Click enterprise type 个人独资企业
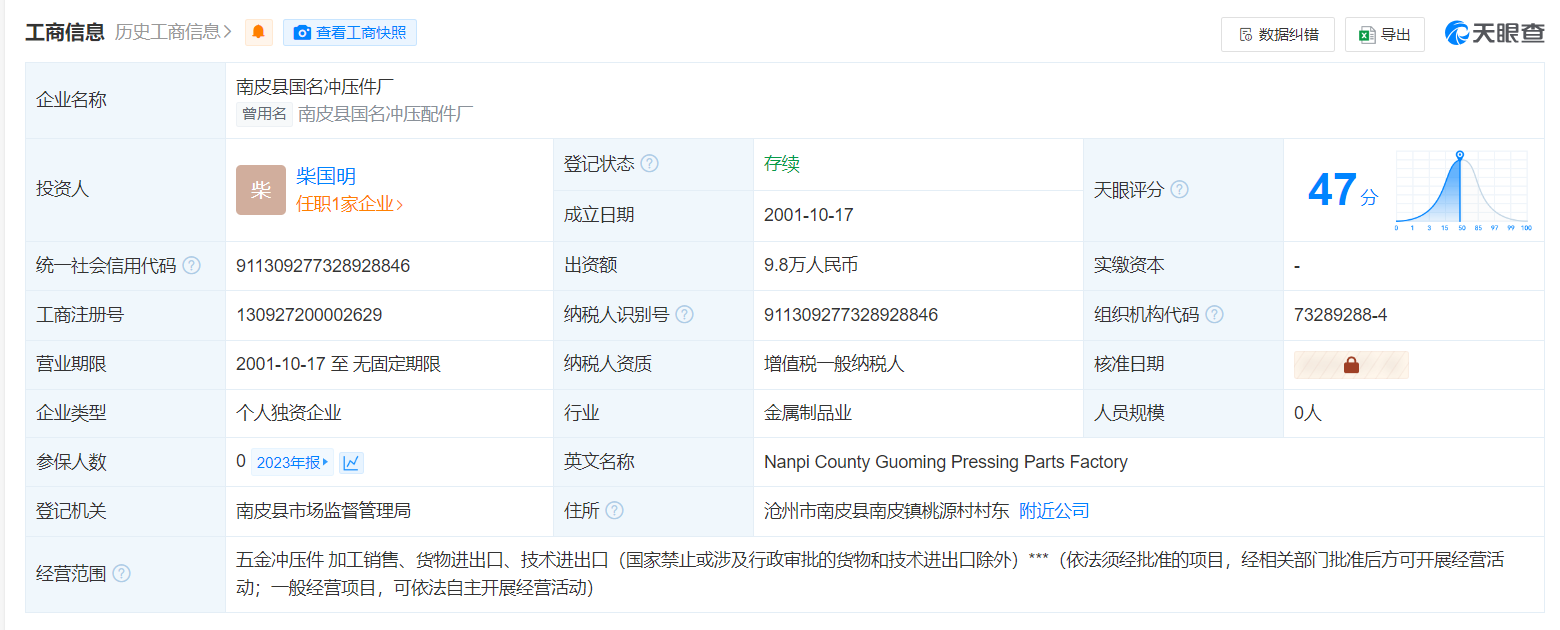This screenshot has width=1560, height=630. pyautogui.click(x=289, y=413)
